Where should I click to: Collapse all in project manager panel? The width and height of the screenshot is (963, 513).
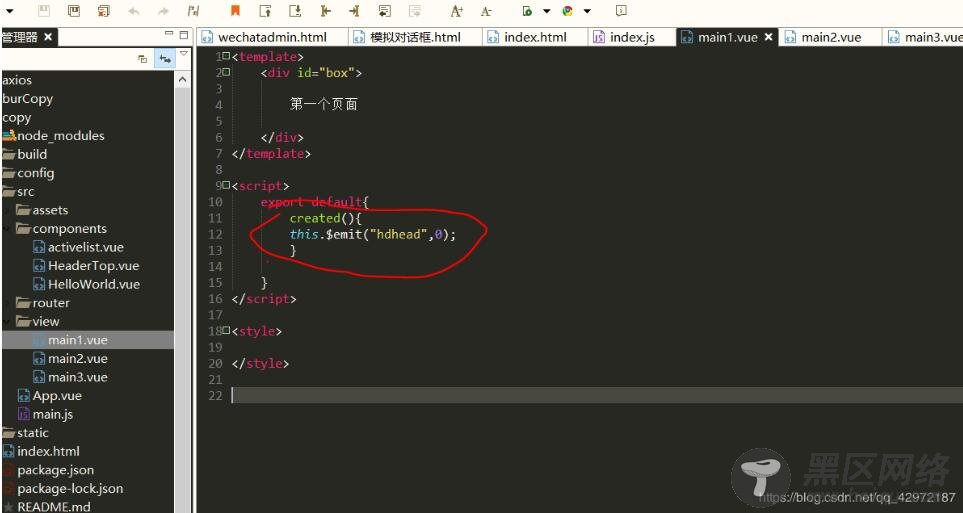[x=142, y=58]
